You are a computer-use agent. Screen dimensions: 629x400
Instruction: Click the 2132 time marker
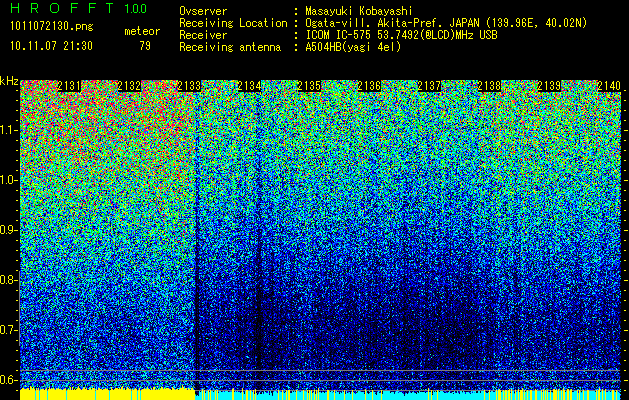[129, 86]
